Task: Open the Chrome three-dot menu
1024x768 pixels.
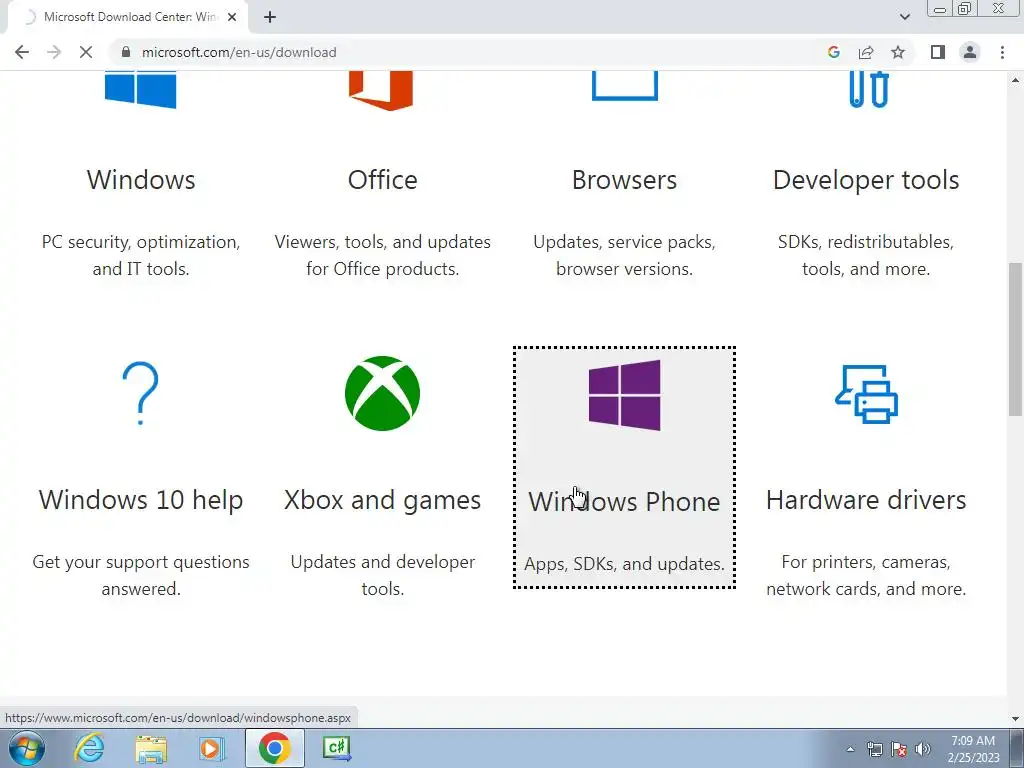Action: point(1002,52)
